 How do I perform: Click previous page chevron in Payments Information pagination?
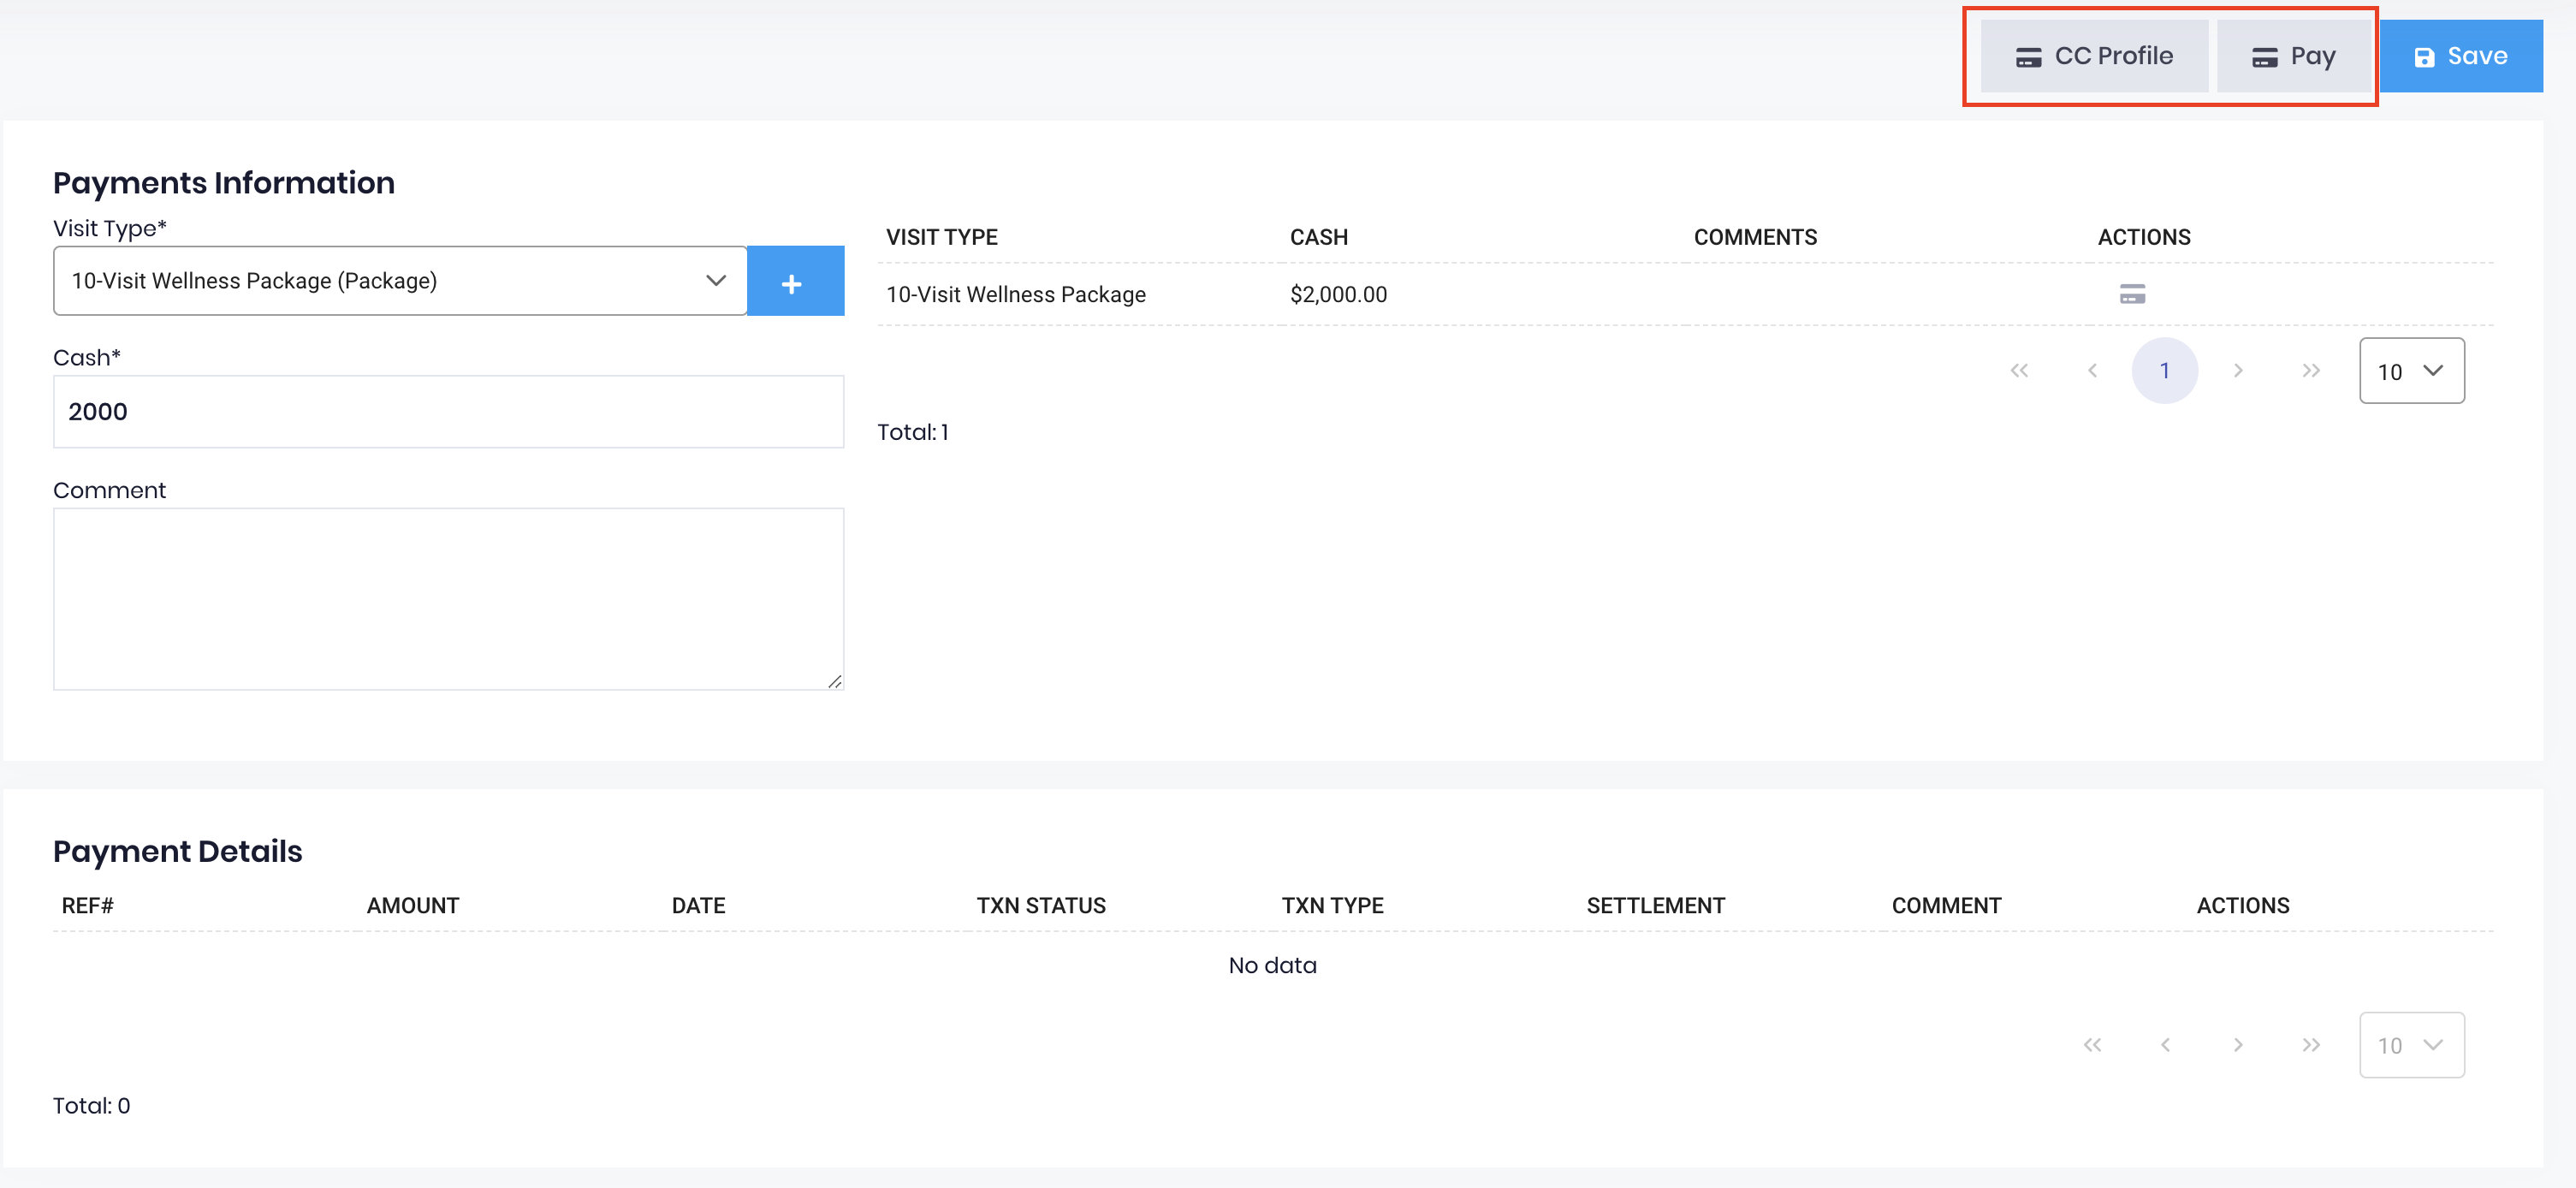2093,370
